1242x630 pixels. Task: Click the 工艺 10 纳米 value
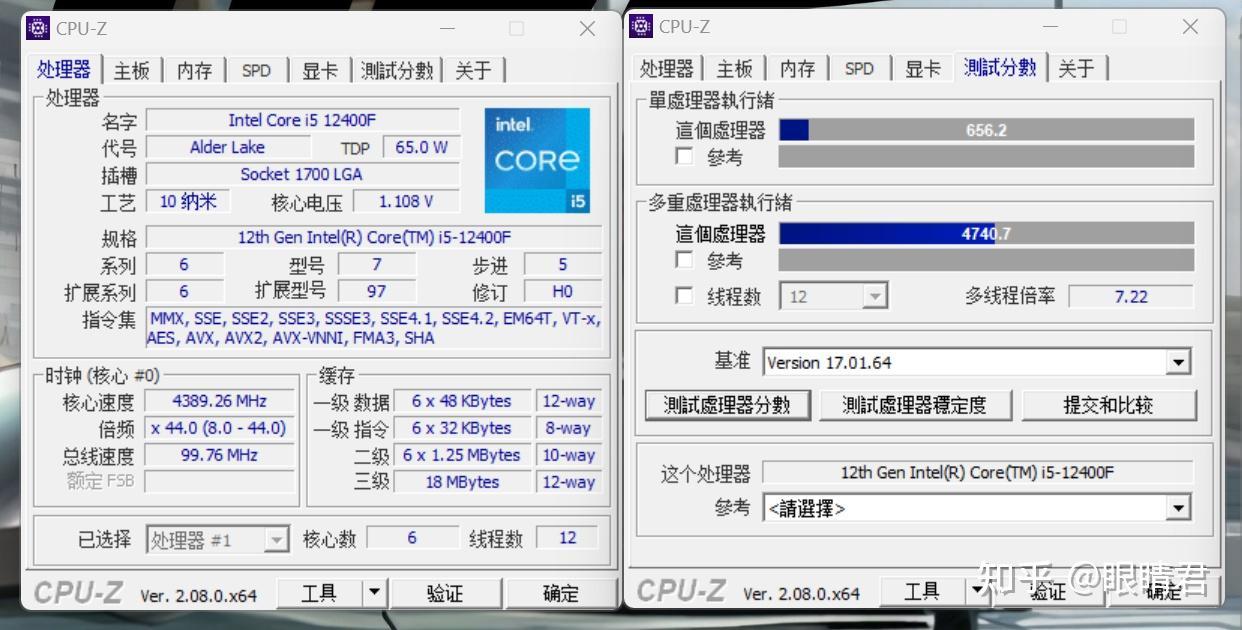(188, 201)
